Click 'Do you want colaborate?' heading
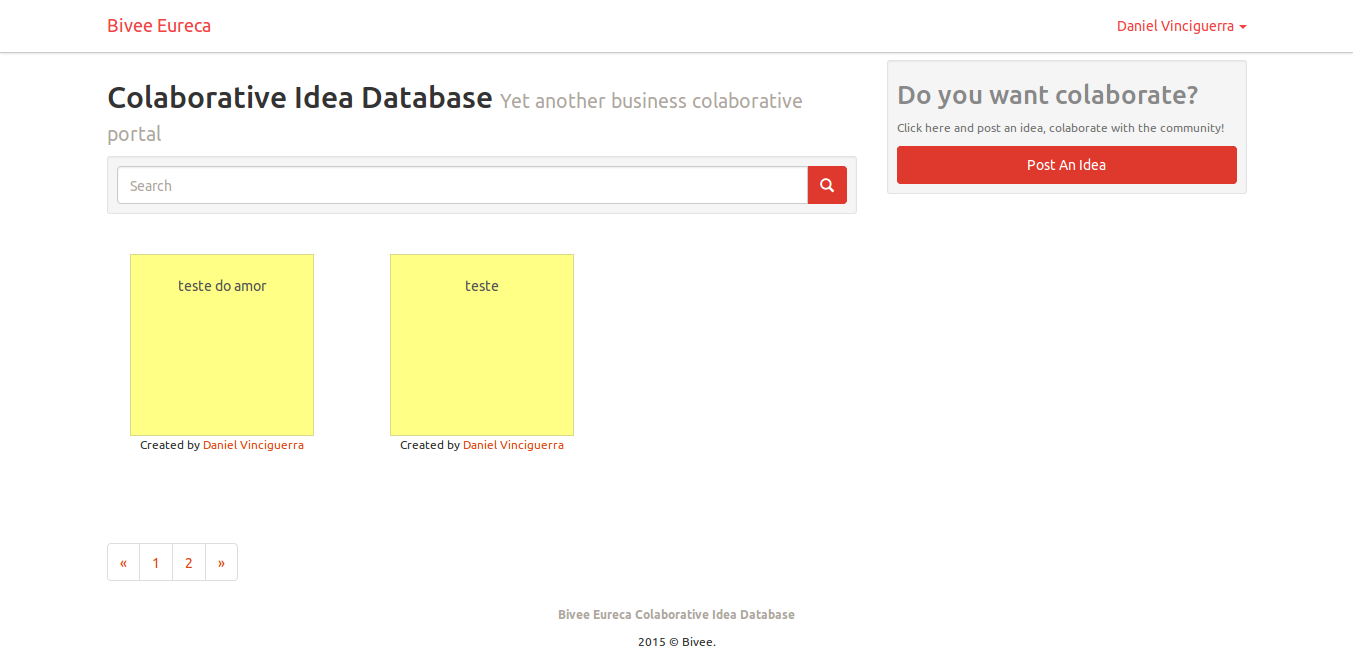 tap(1047, 95)
